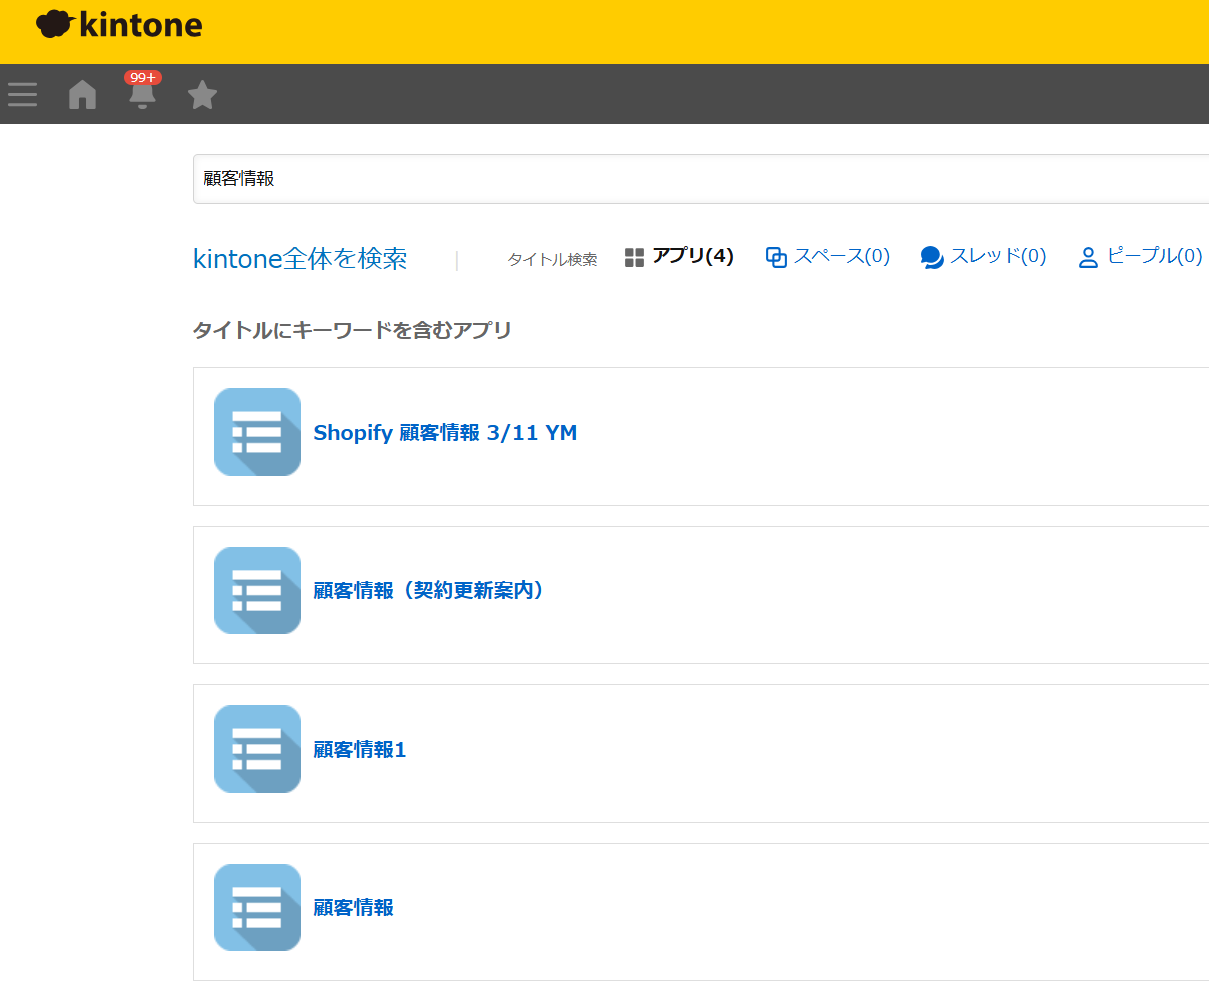View the ピープル(0) results tab
This screenshot has height=990, width=1209.
coord(1140,257)
